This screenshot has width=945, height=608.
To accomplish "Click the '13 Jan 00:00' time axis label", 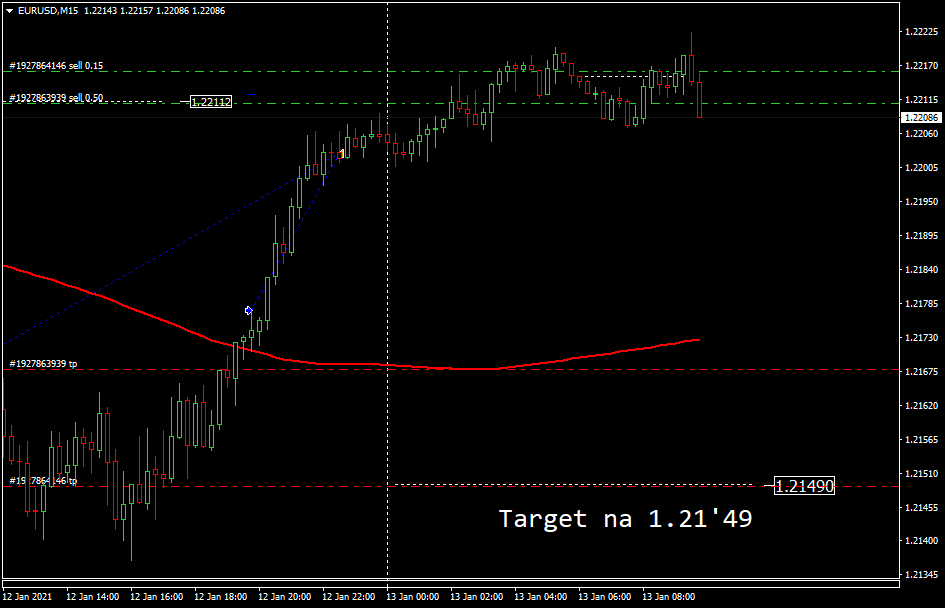I will click(413, 597).
